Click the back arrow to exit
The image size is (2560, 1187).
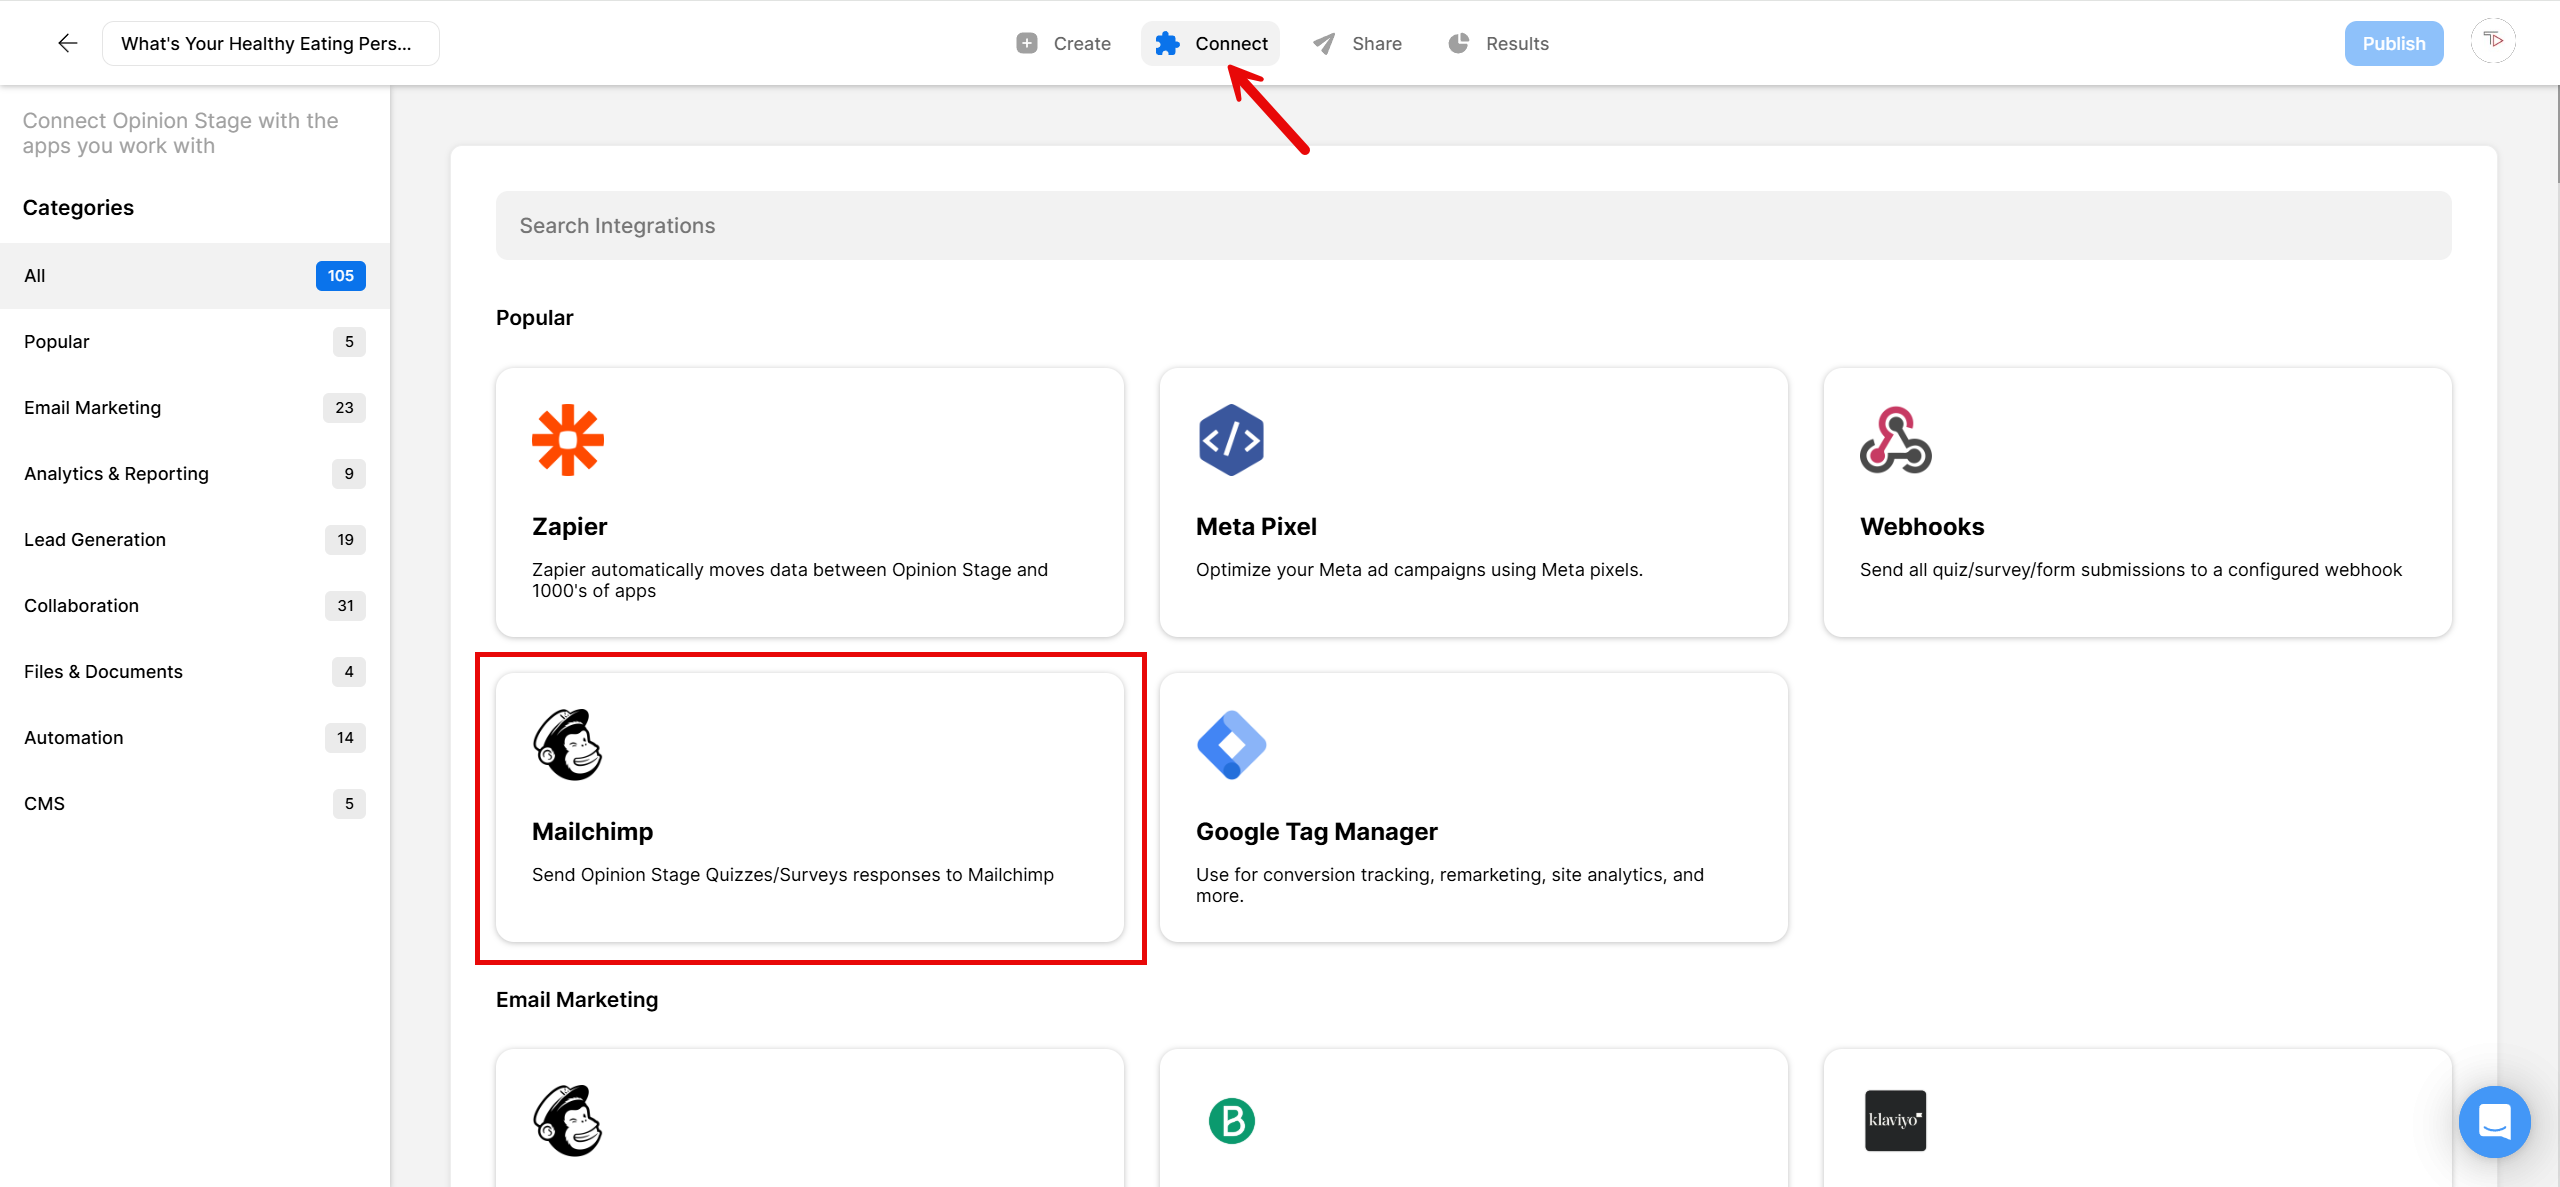click(66, 42)
